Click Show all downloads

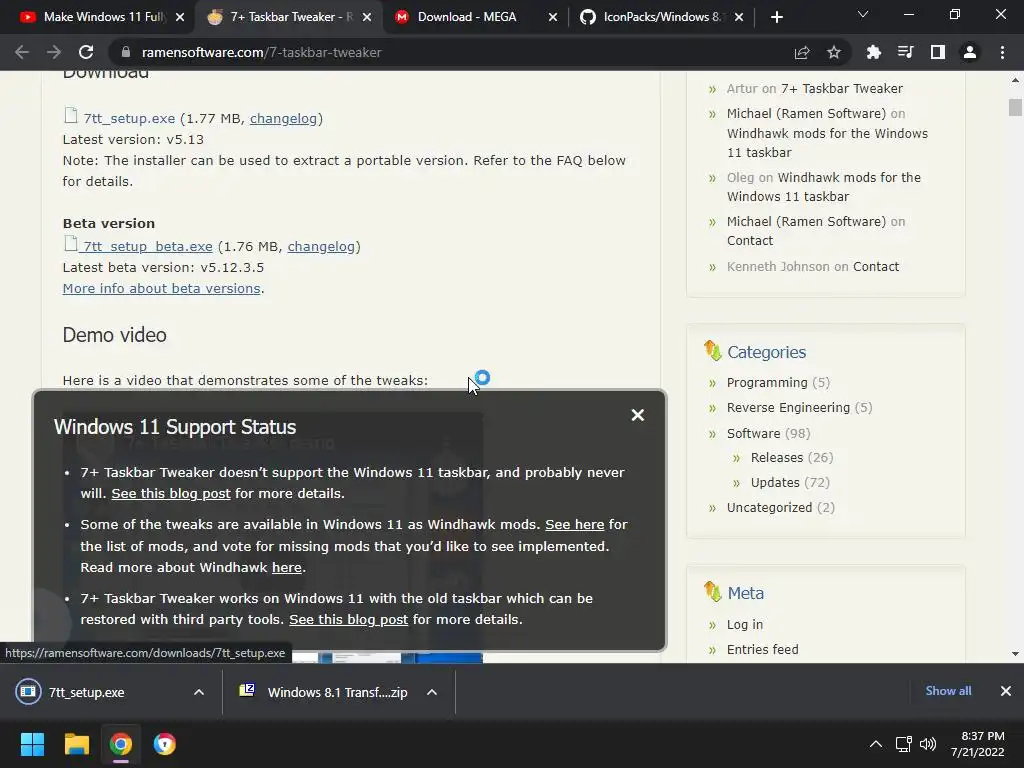[x=948, y=691]
